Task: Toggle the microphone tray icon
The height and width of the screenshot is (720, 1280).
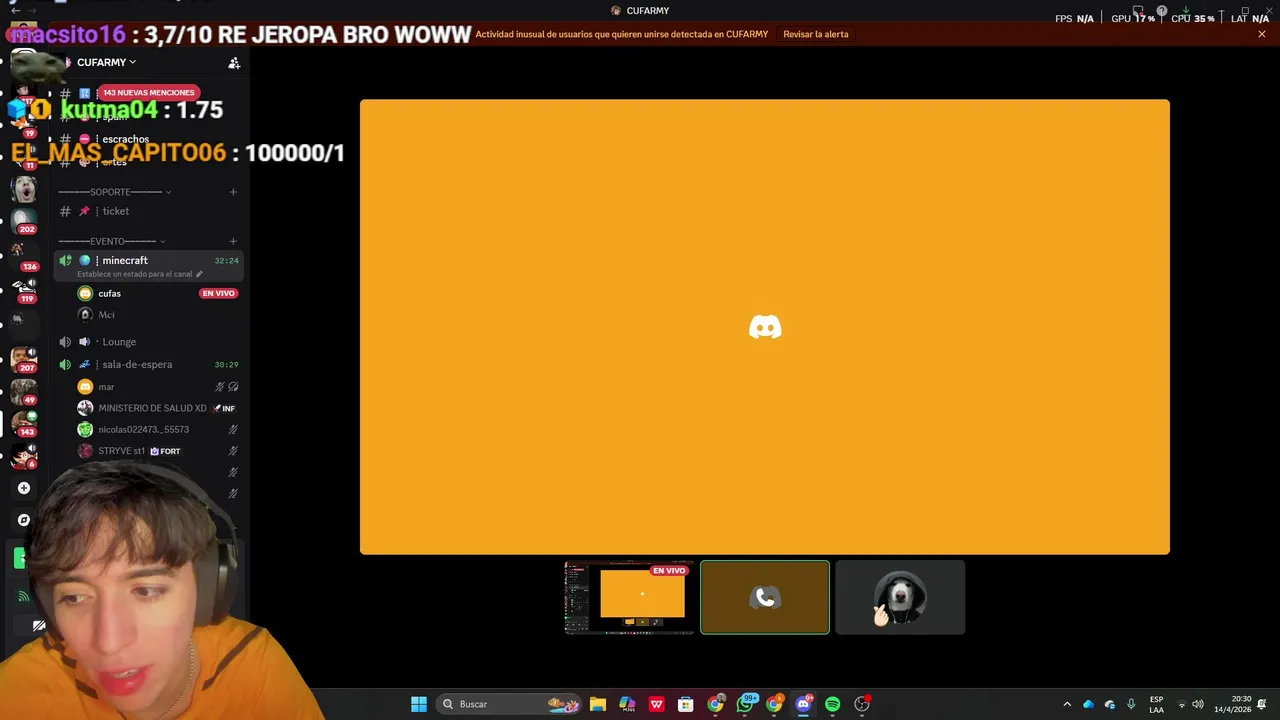Action: (x=1131, y=704)
